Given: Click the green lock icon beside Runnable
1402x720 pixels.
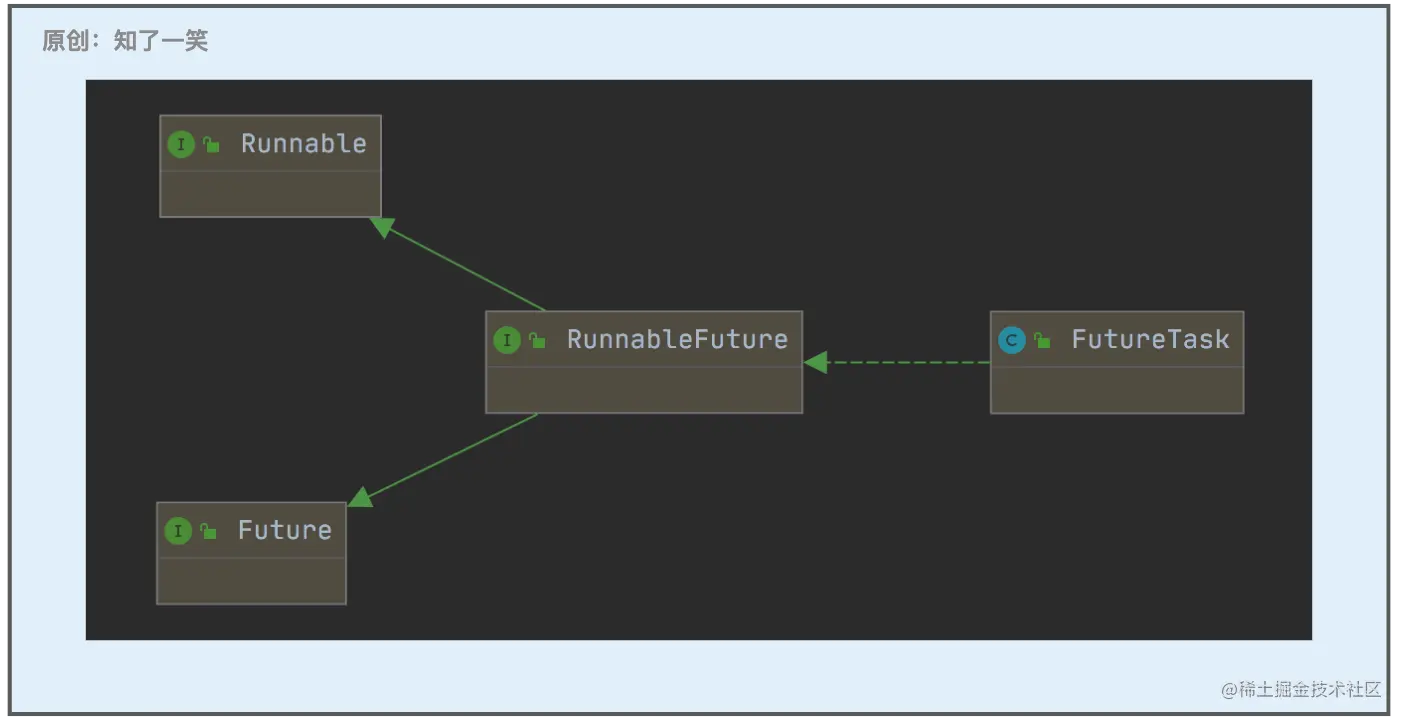Looking at the screenshot, I should pos(211,144).
